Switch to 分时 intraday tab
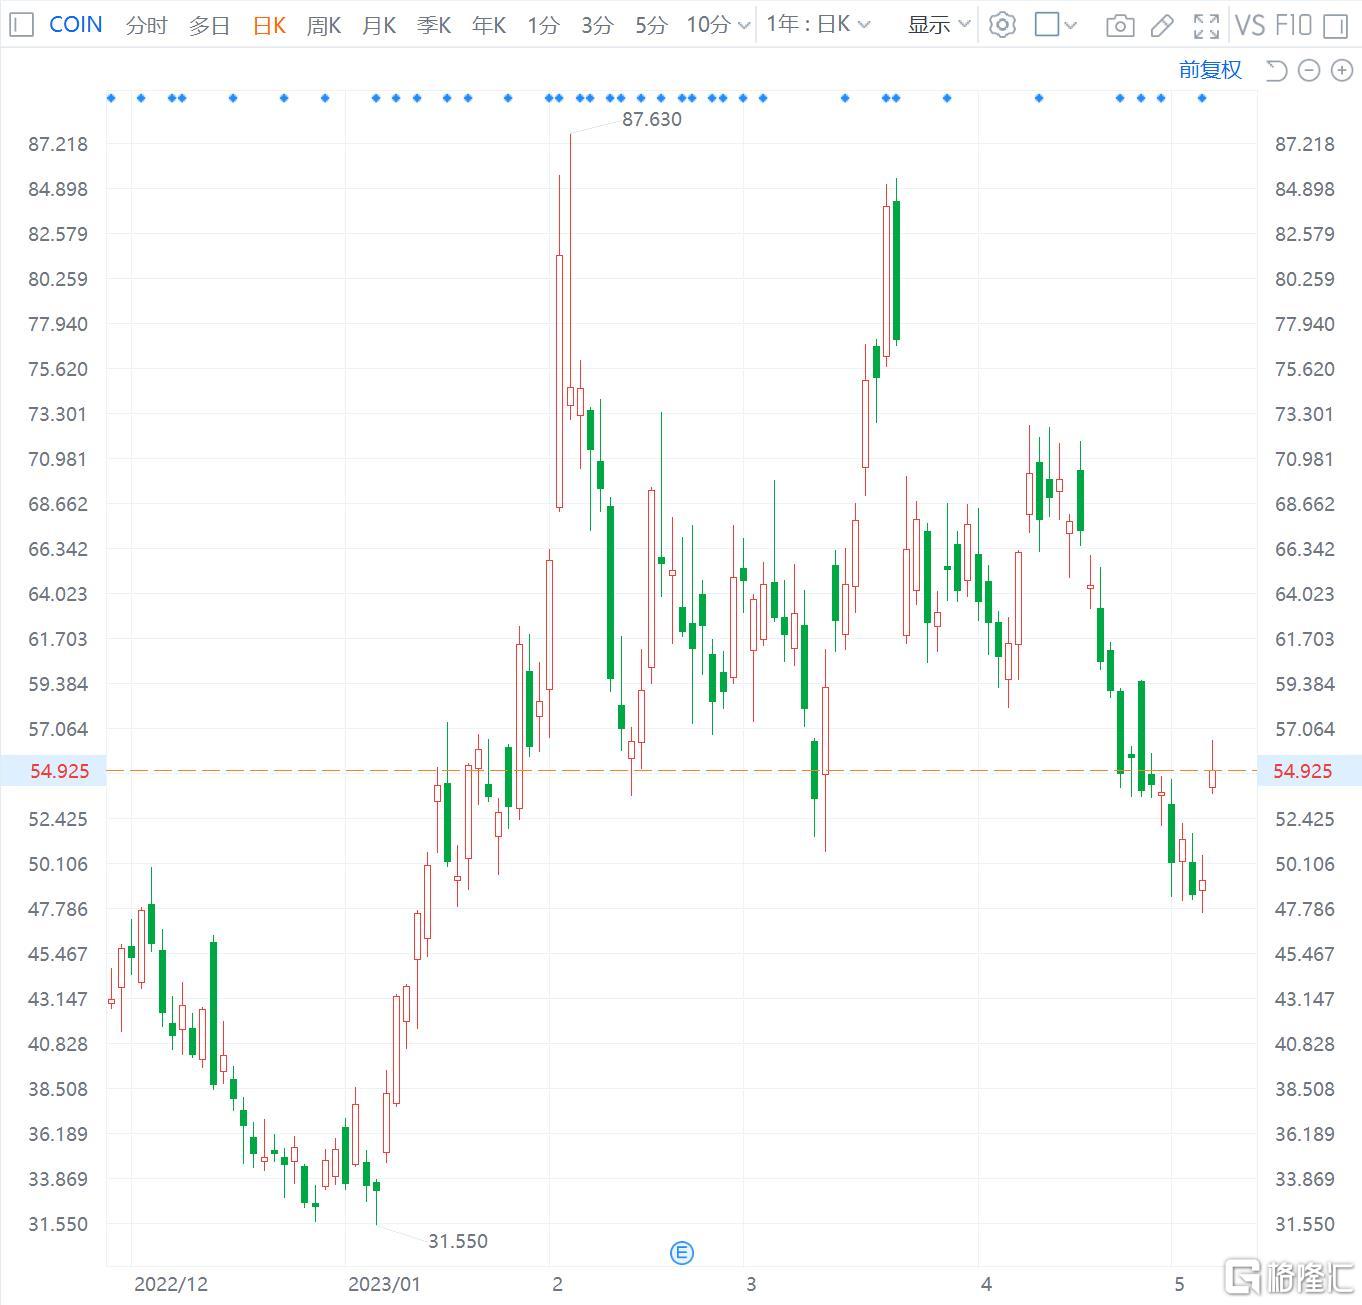Screen dimensions: 1362x1305 tap(146, 25)
